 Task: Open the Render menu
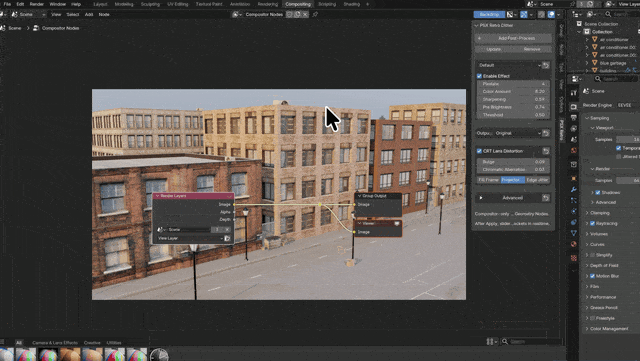37,4
